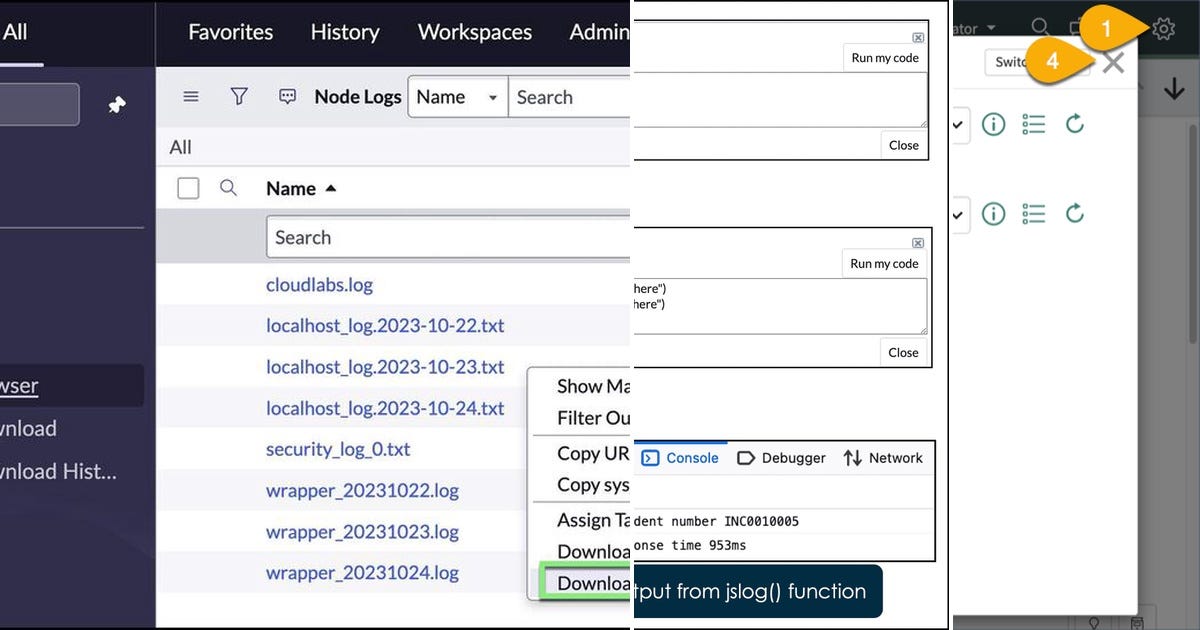Toggle the first checkmark box in the preferences panel
This screenshot has height=630, width=1200.
coord(957,124)
